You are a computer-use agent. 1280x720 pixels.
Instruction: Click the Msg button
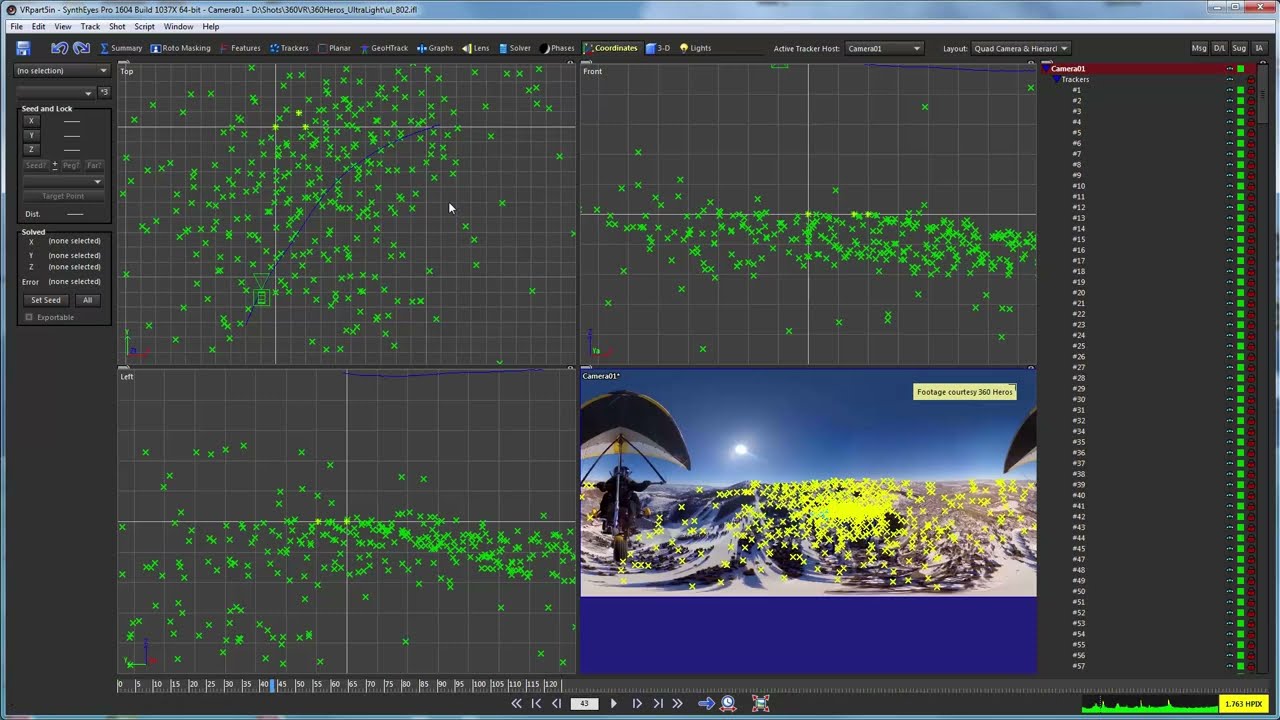tap(1199, 48)
